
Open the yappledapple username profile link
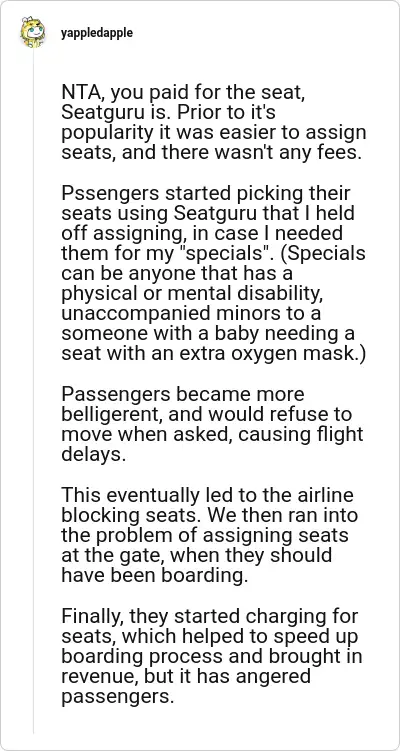tap(97, 34)
